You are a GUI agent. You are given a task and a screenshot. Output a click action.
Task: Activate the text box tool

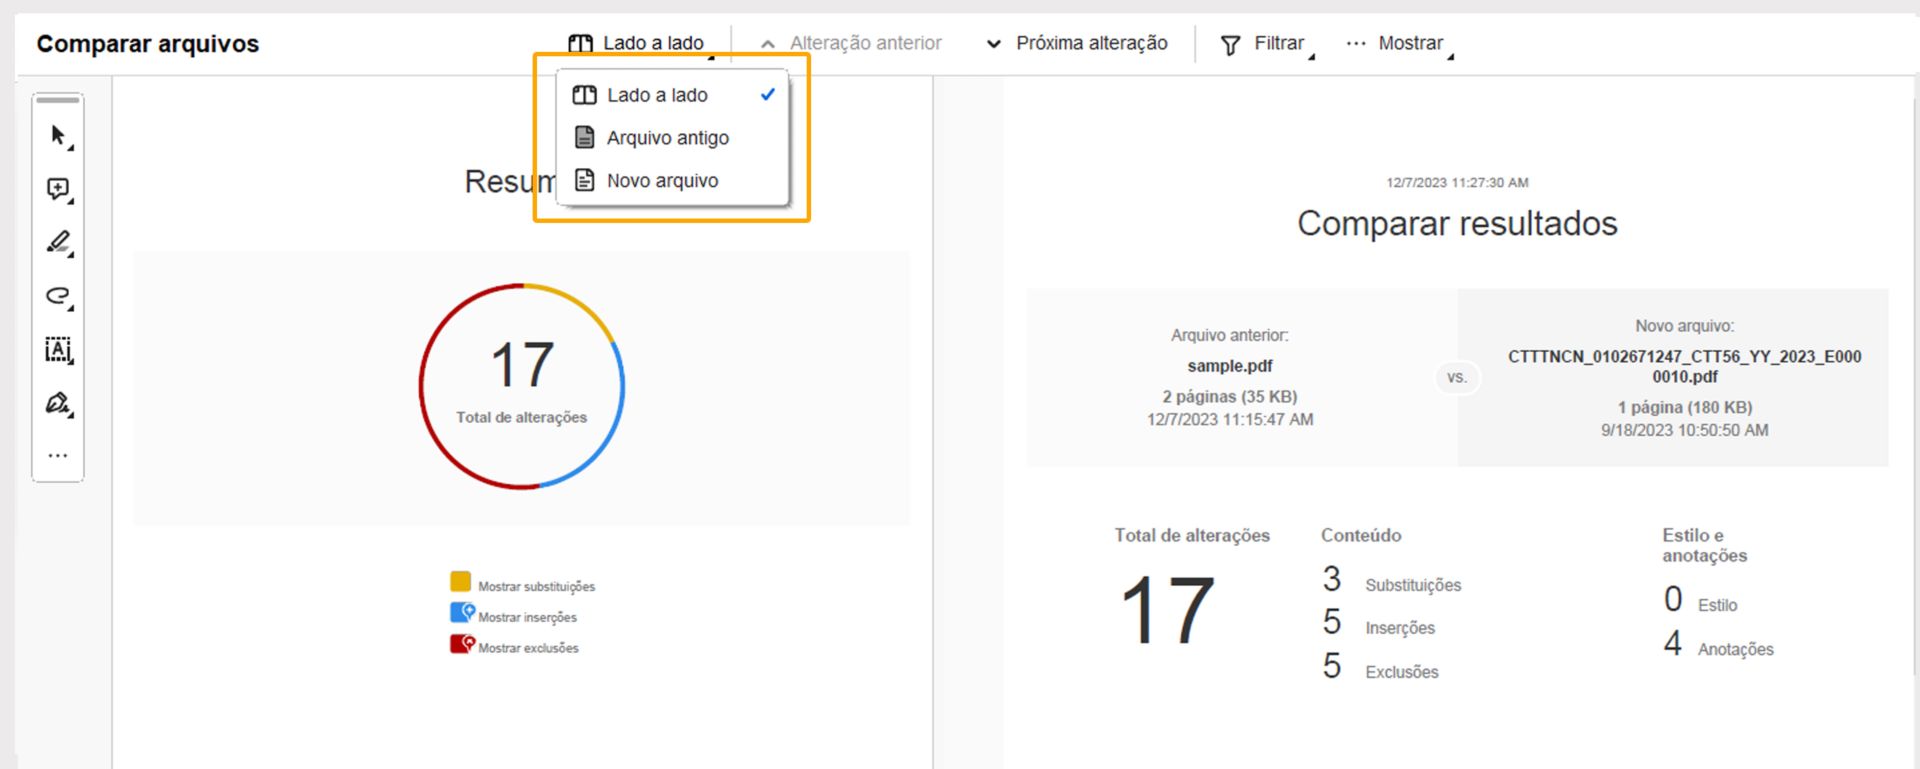click(x=59, y=349)
